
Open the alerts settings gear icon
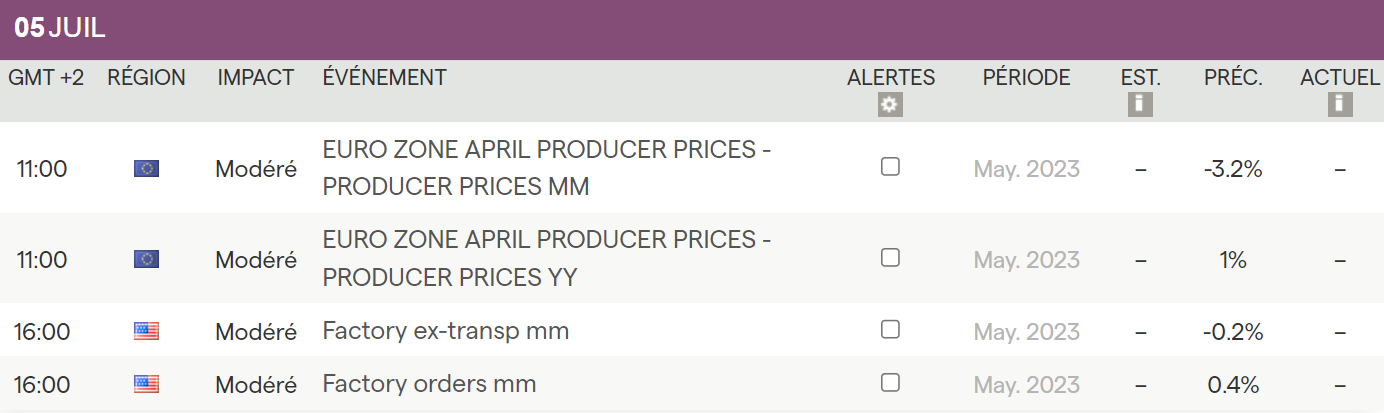click(890, 105)
